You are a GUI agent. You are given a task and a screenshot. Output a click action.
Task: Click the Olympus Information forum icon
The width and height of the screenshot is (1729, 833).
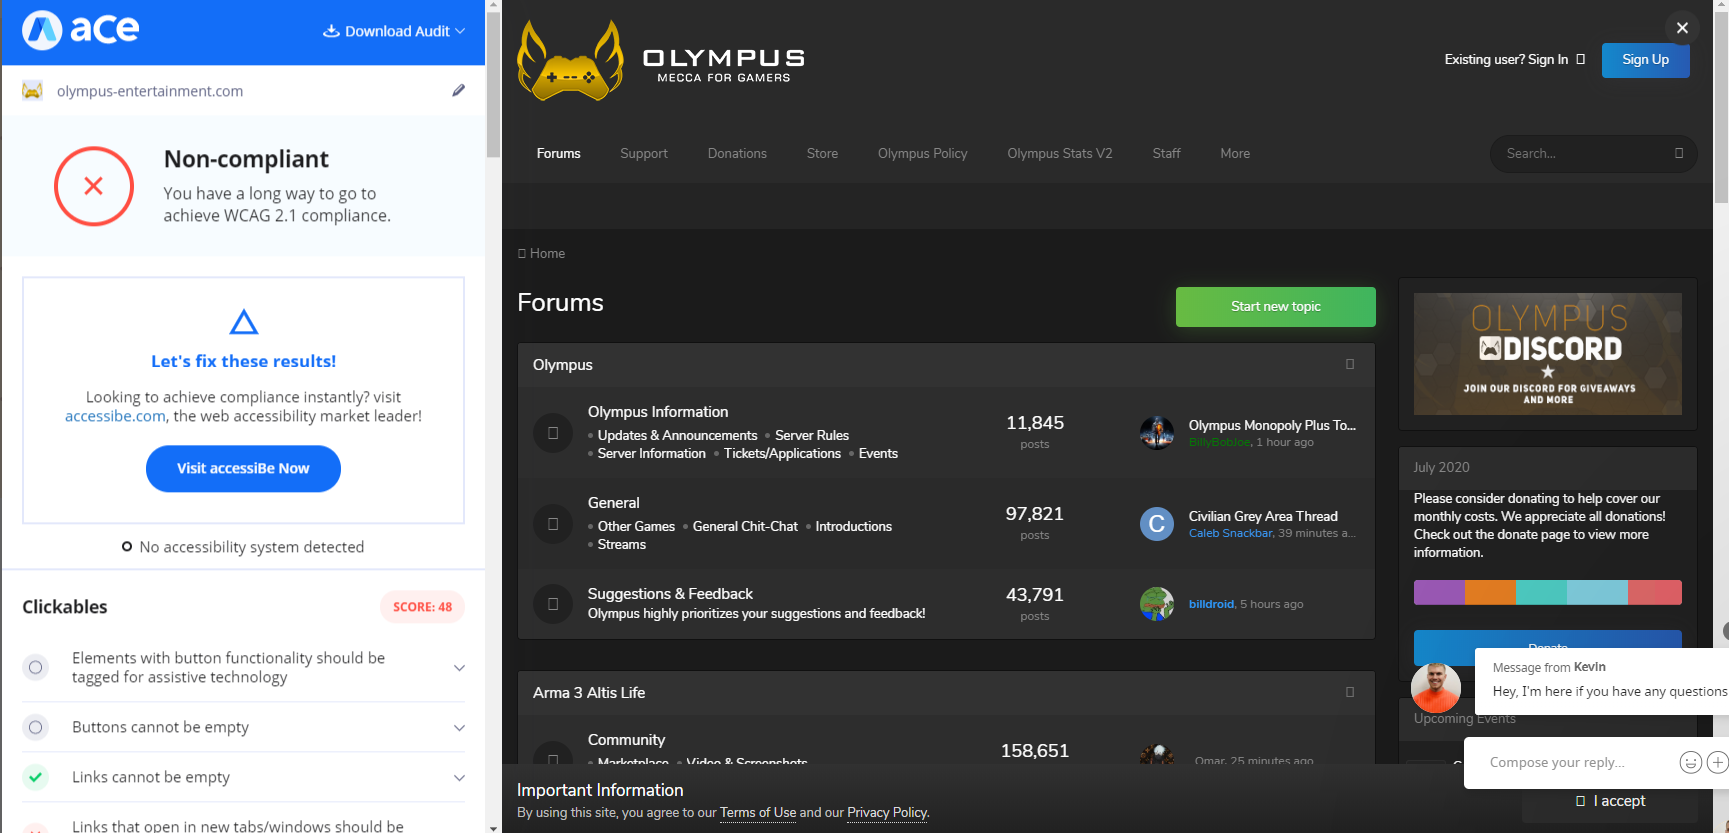553,433
